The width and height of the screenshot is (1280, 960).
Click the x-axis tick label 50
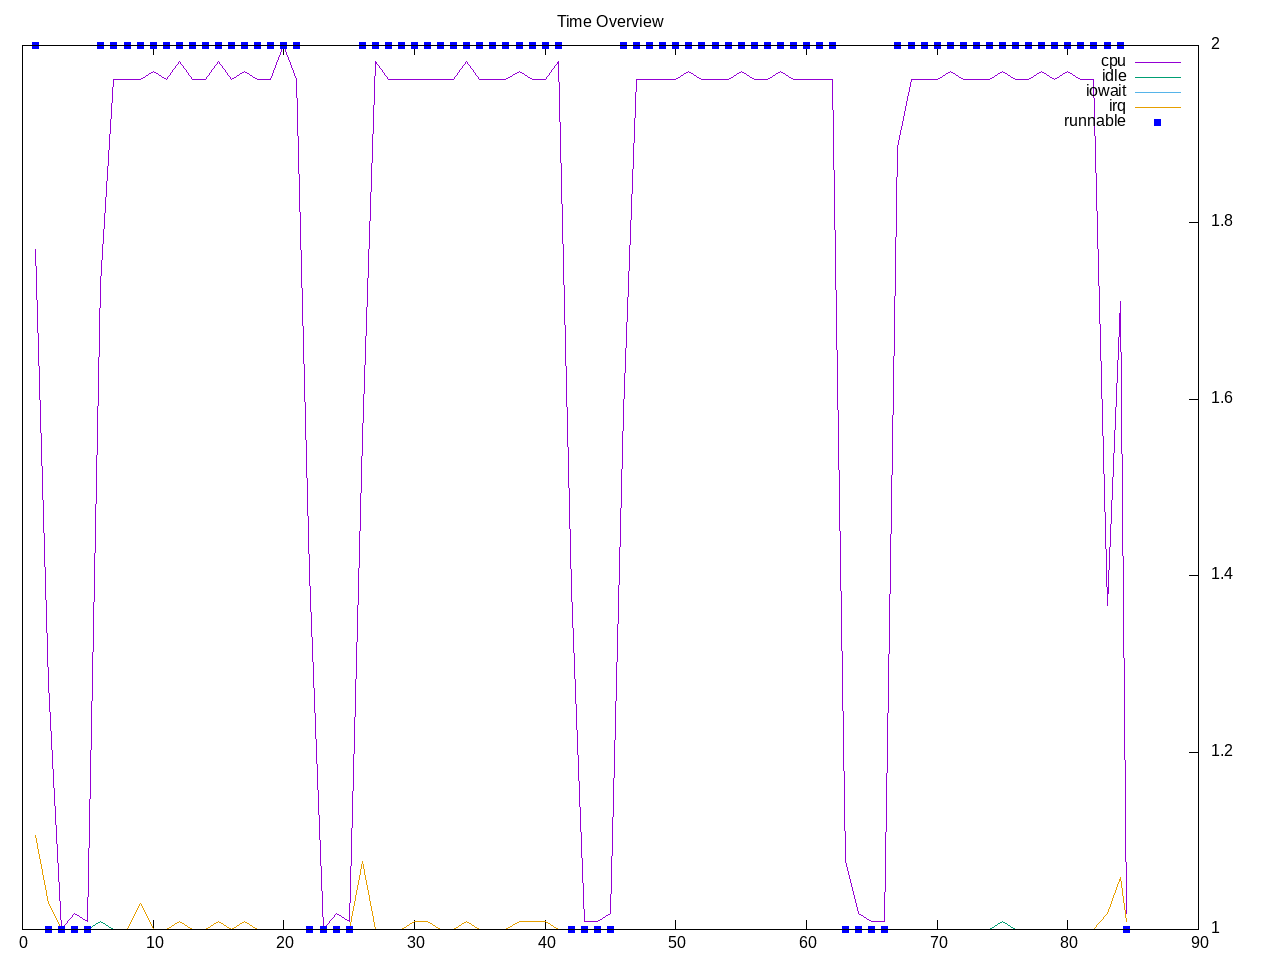tap(677, 942)
